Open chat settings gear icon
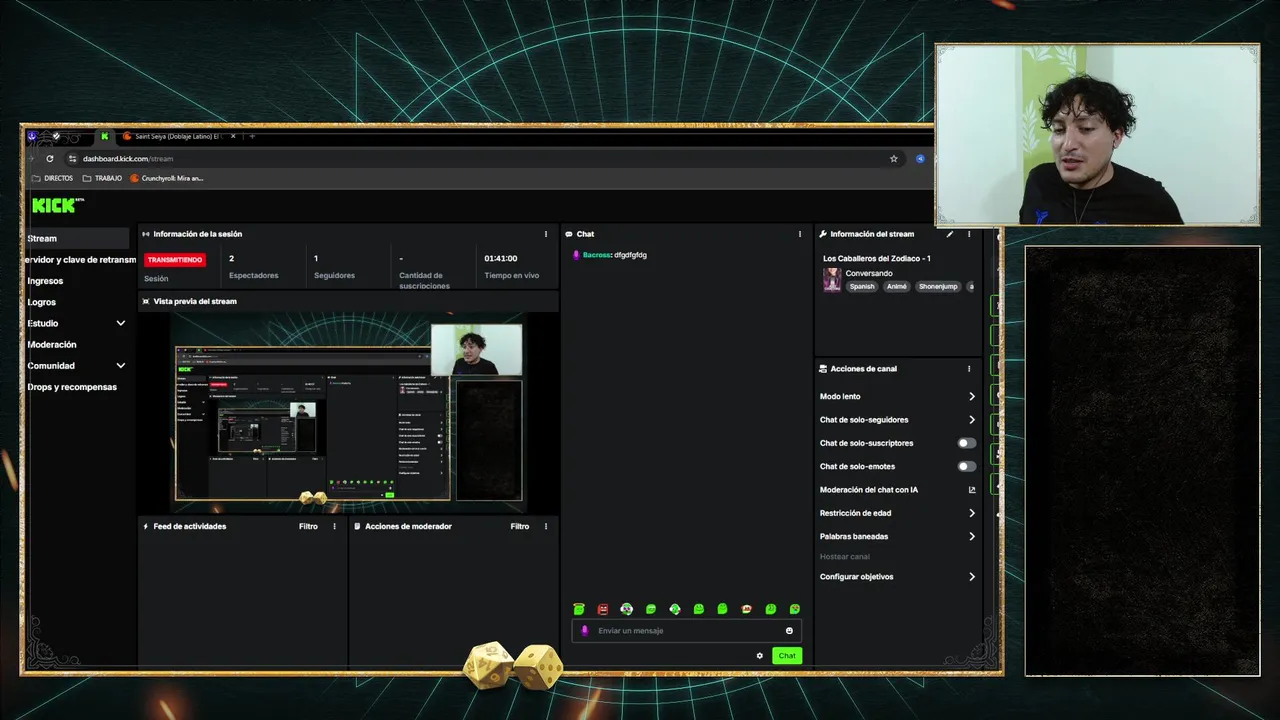This screenshot has width=1280, height=720. click(x=760, y=656)
